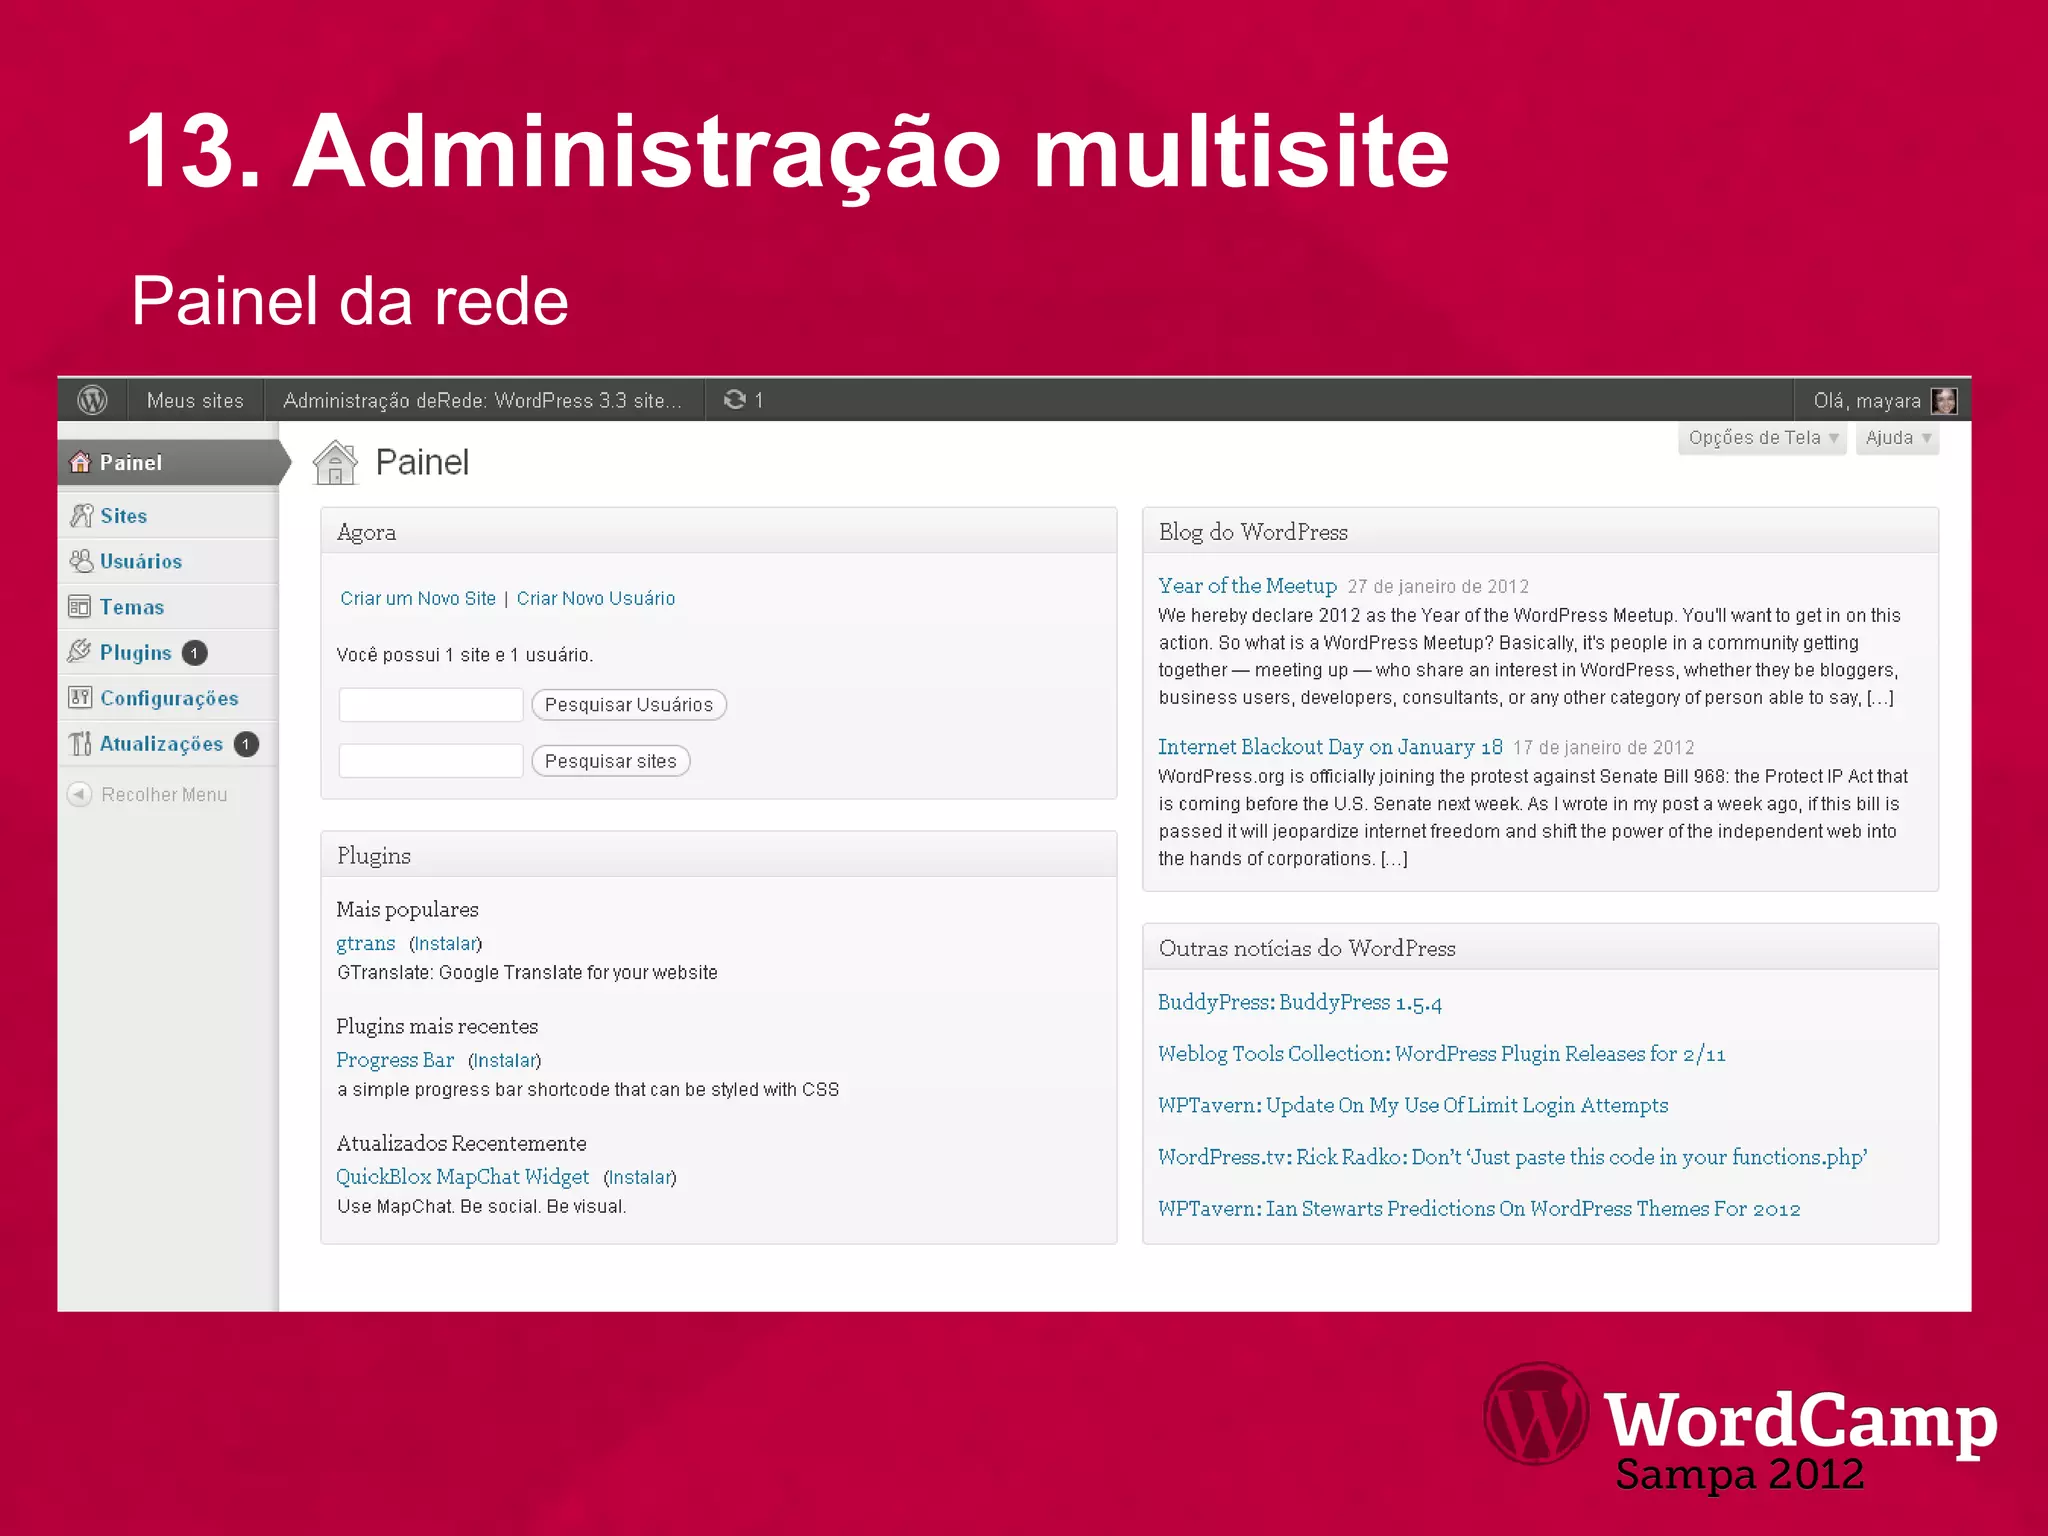Click Outras notícias do WordPress widget header
2048x1536 pixels.
click(1540, 947)
